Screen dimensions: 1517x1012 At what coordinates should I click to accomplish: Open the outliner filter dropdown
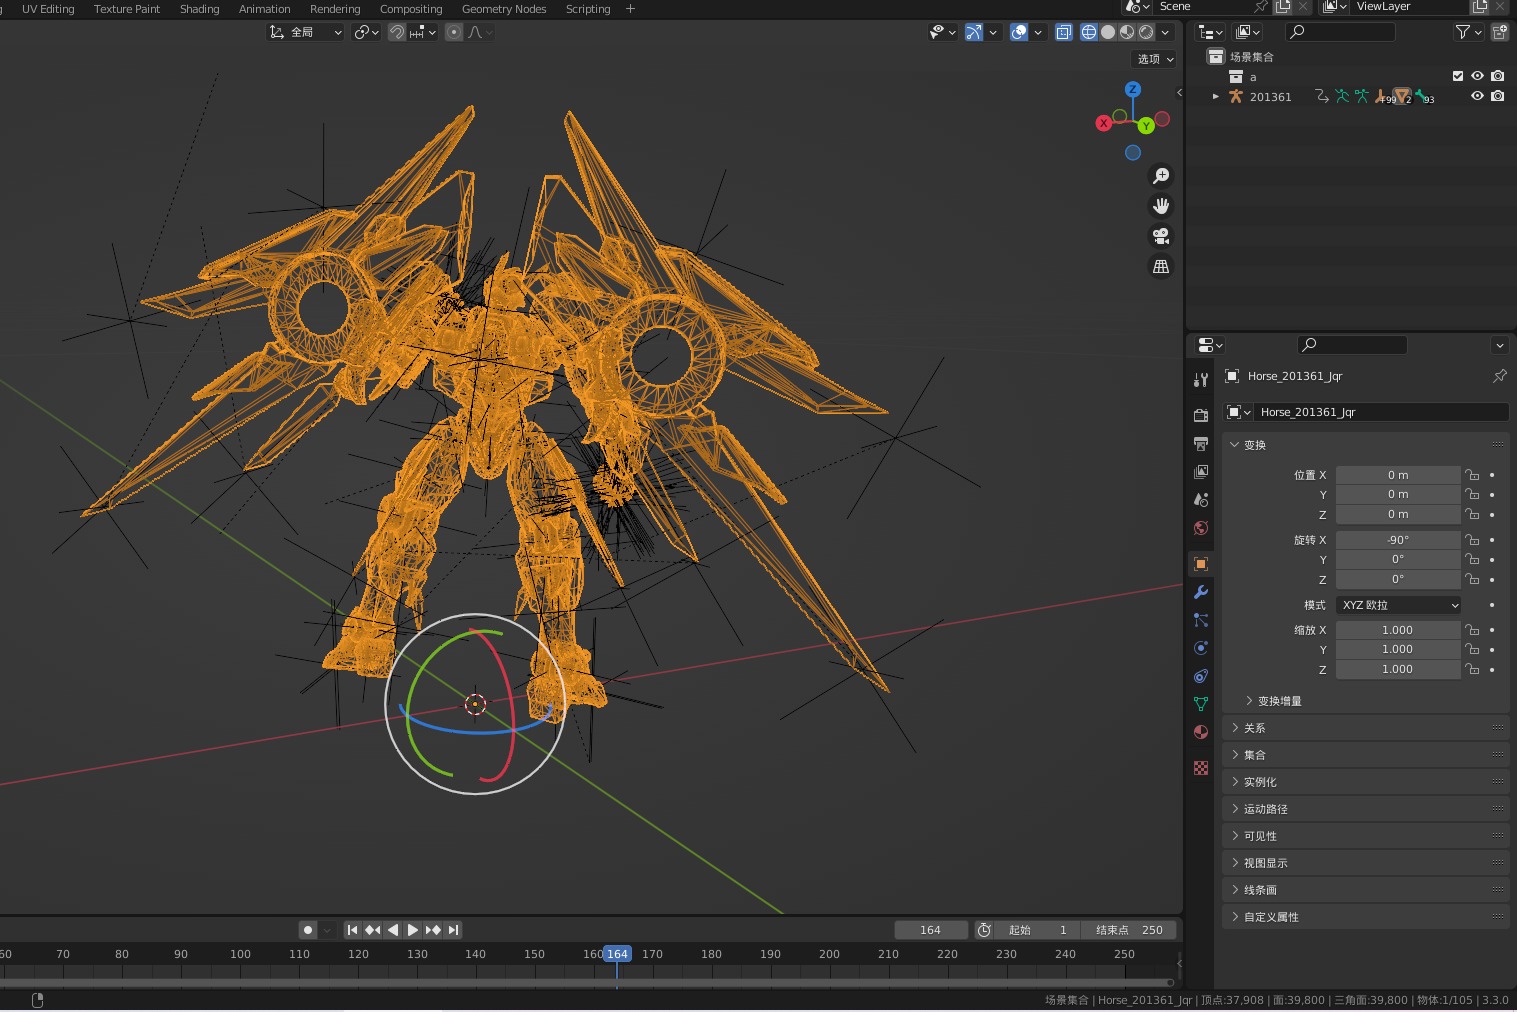tap(1467, 32)
